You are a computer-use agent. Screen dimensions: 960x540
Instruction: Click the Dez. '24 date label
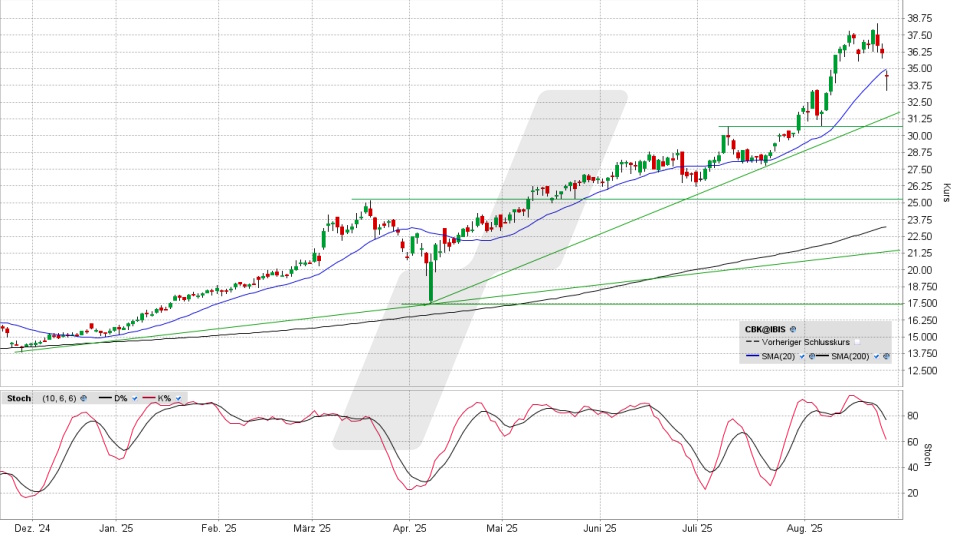click(x=32, y=528)
